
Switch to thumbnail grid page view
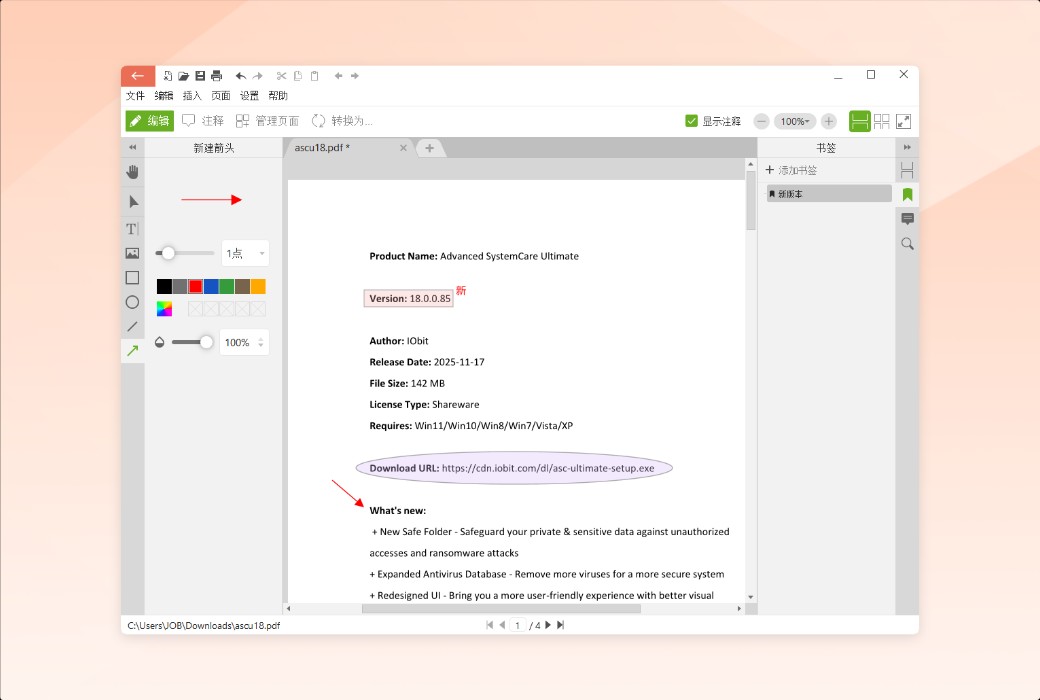point(881,120)
